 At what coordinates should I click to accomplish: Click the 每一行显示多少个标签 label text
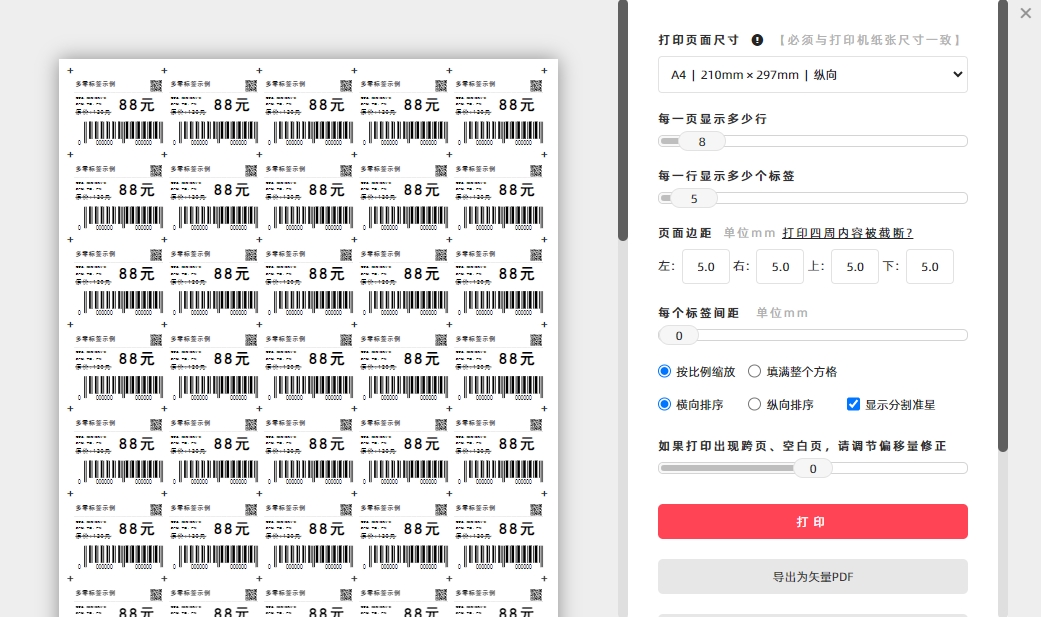click(x=726, y=176)
